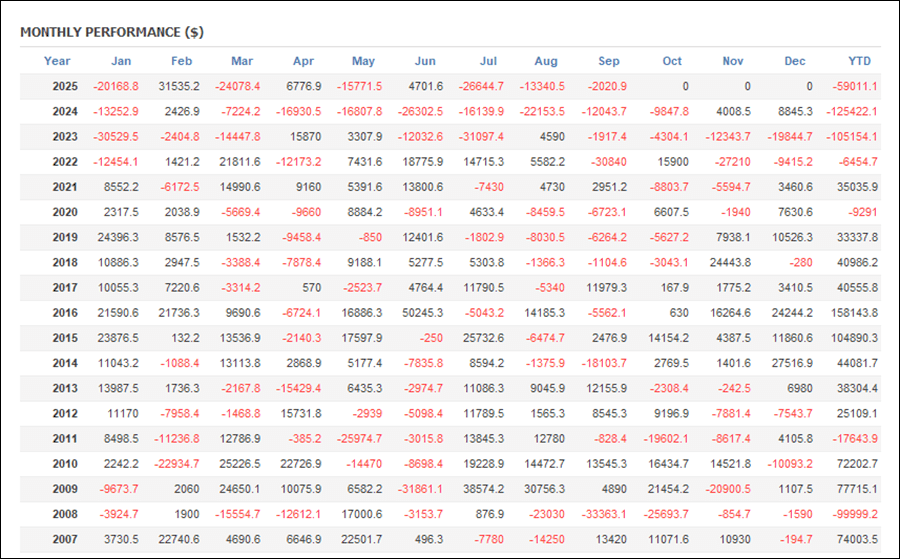Screen dimensions: 900x559
Task: Click the Monthly Performance ($) title
Action: pos(112,32)
